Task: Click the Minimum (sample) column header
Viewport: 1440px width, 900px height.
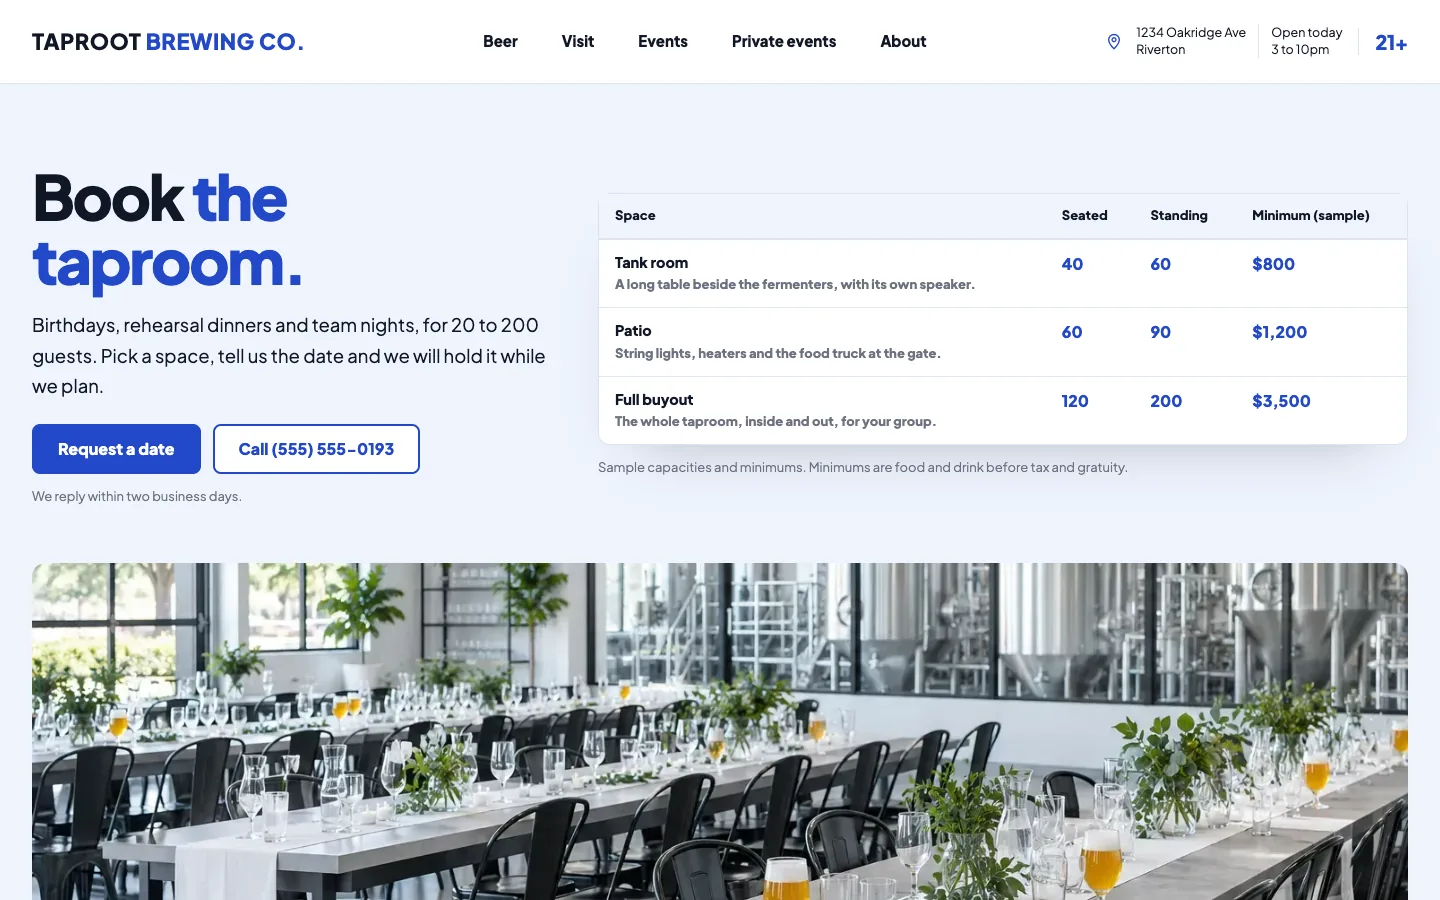Action: click(x=1311, y=215)
